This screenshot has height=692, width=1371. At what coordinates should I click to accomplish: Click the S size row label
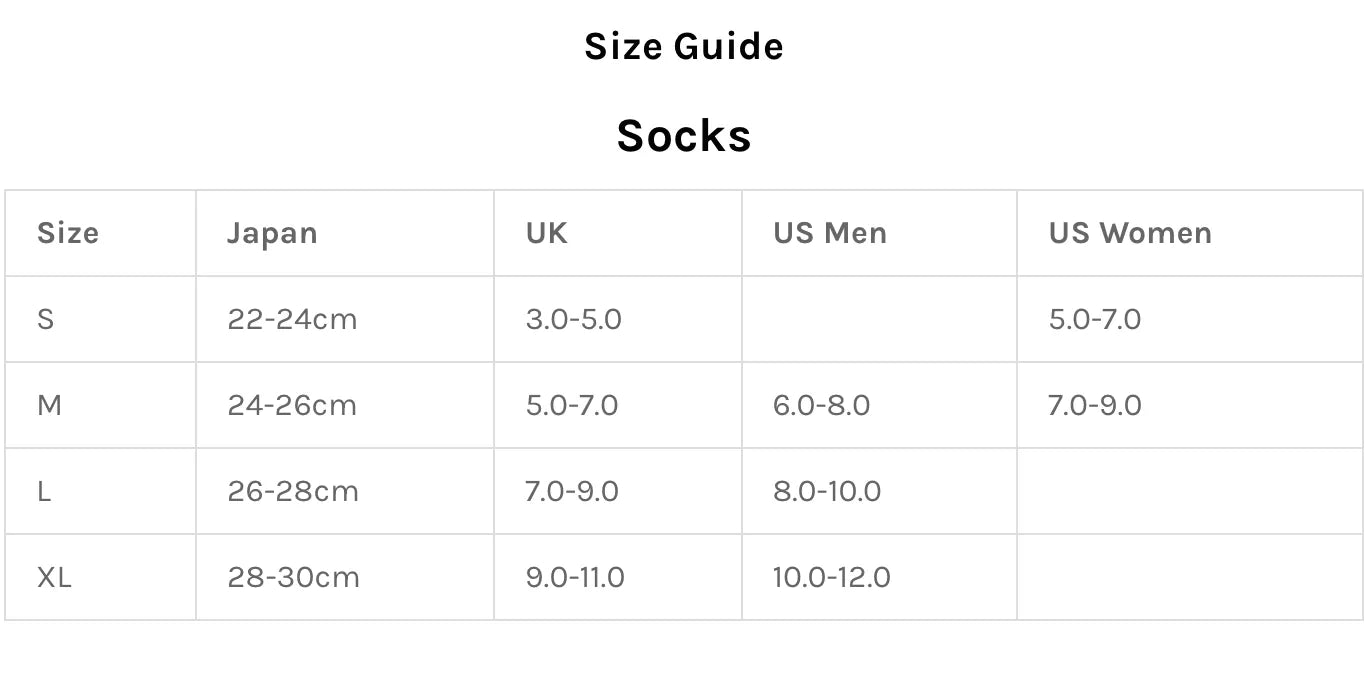tap(46, 319)
